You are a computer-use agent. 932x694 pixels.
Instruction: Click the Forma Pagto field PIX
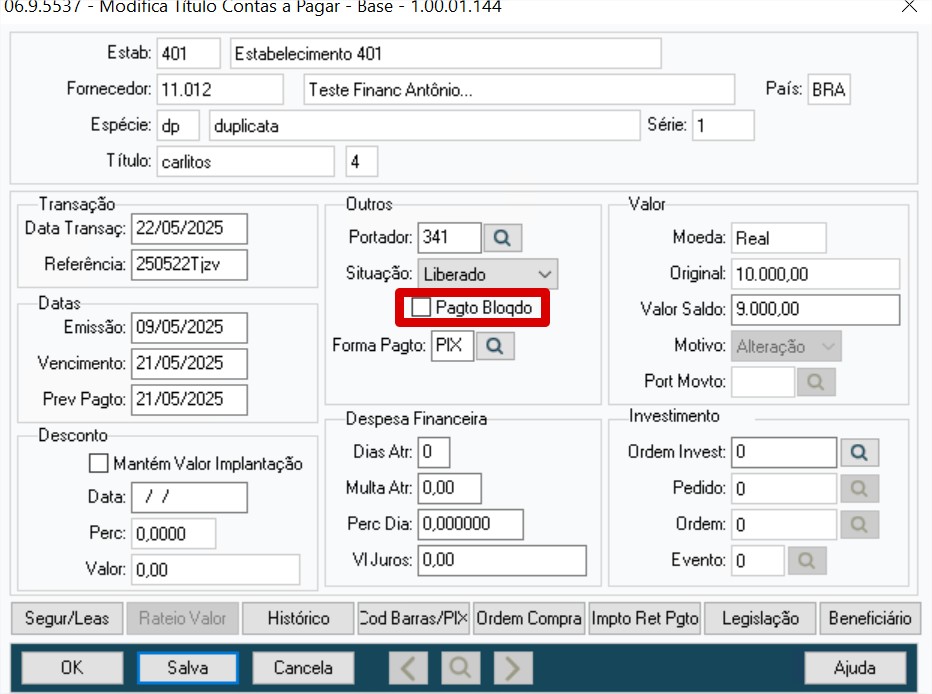click(452, 345)
